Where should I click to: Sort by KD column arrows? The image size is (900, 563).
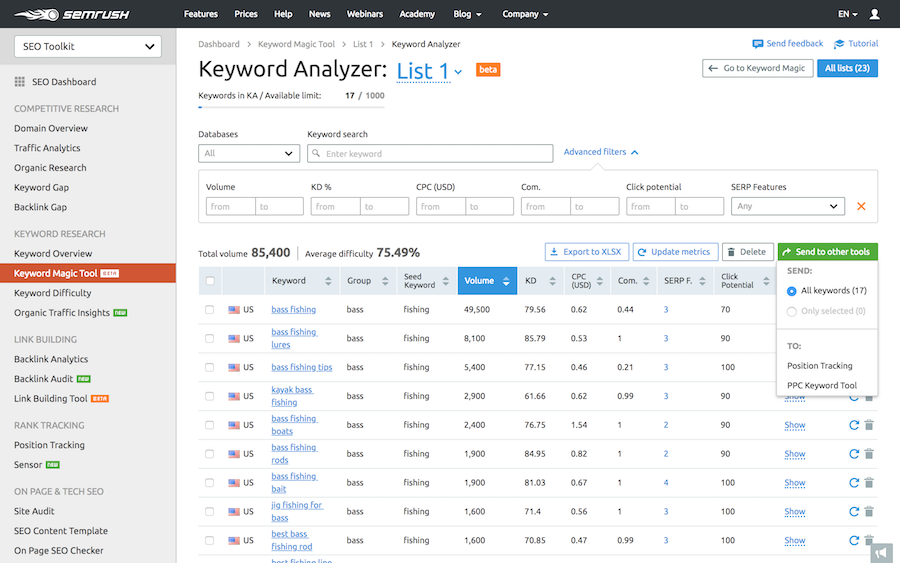pyautogui.click(x=552, y=281)
